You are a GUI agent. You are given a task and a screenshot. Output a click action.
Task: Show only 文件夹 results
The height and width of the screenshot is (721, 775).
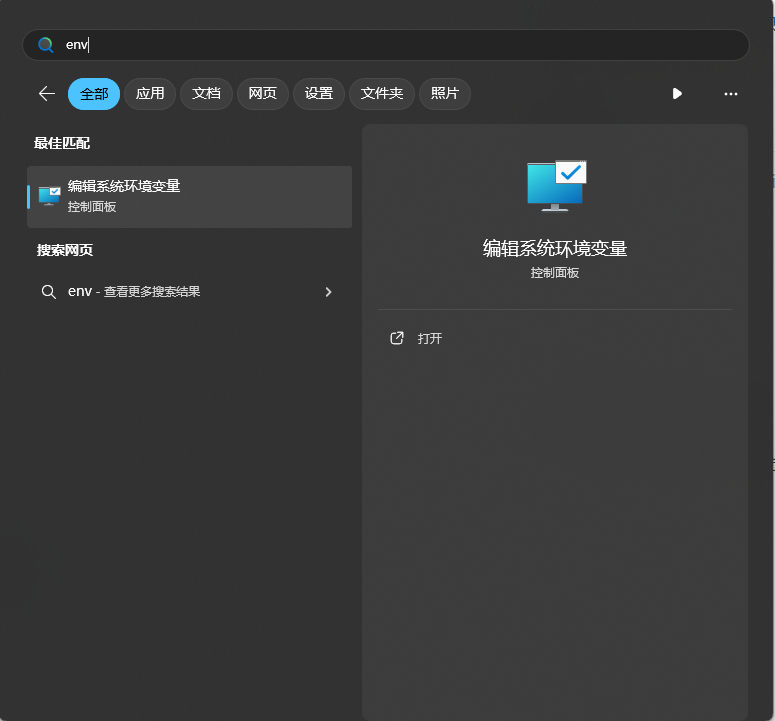click(381, 93)
